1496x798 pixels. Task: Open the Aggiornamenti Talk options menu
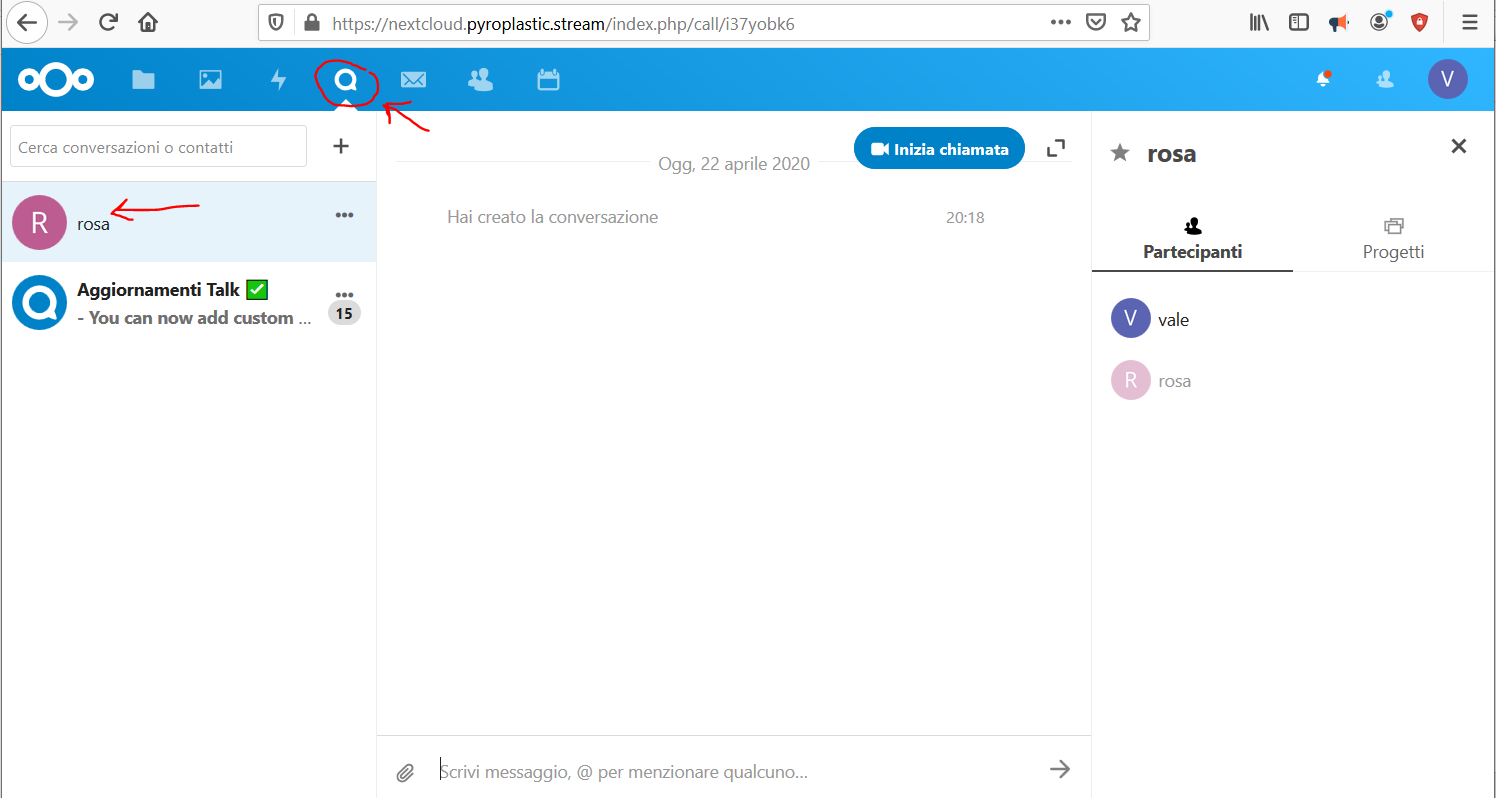(x=344, y=294)
